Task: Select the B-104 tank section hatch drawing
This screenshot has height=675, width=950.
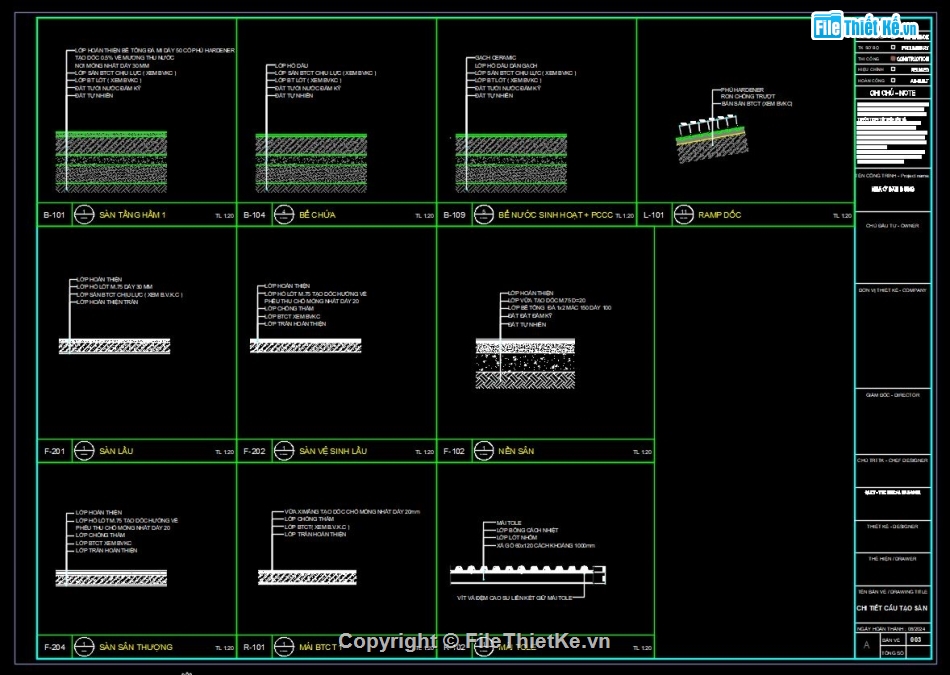Action: pos(311,164)
